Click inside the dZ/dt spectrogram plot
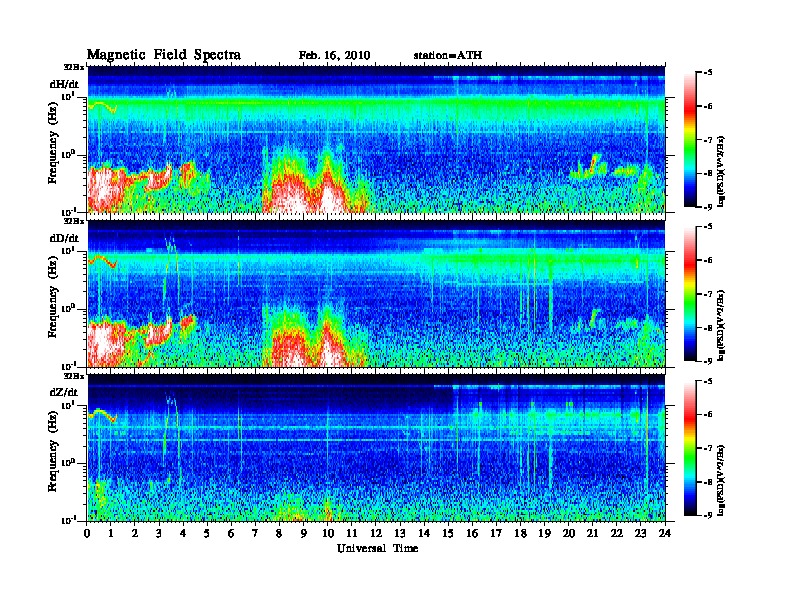Screen dimensions: 792x612 [x=376, y=447]
